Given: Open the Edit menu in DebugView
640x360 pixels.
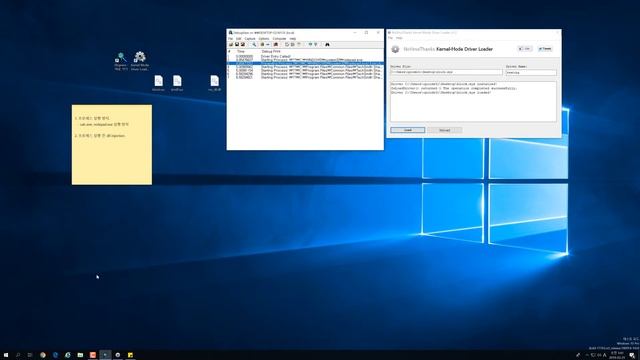Looking at the screenshot, I should point(238,39).
